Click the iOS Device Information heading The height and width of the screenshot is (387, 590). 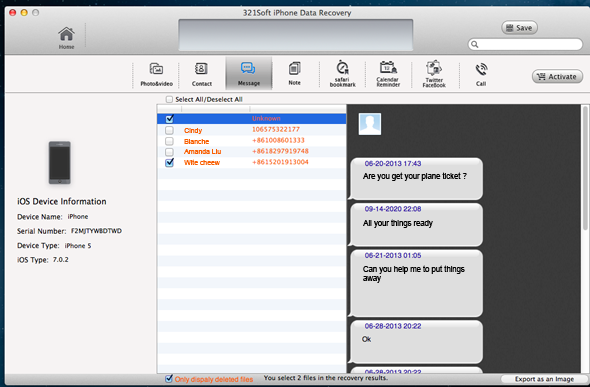click(x=62, y=202)
